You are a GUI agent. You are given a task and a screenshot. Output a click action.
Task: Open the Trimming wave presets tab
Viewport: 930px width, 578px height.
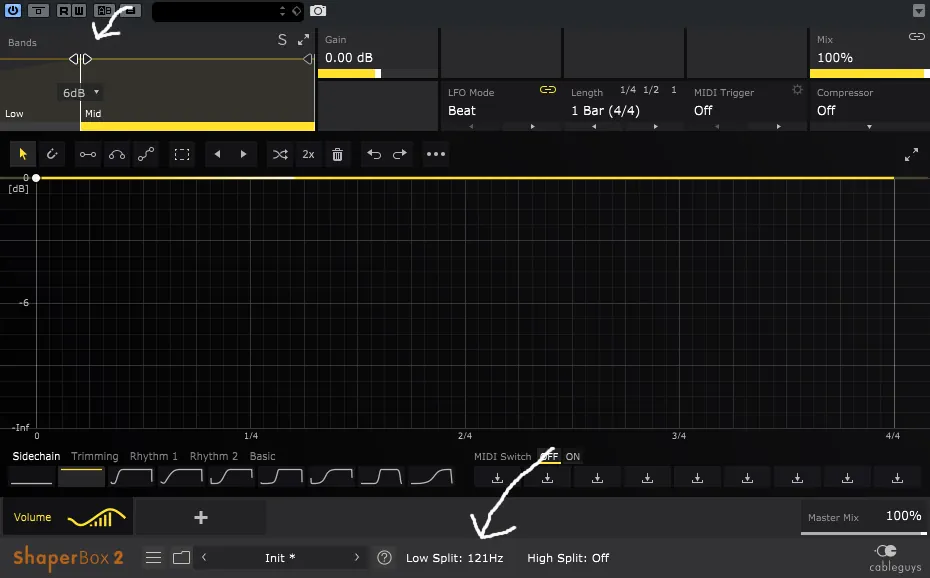click(x=95, y=456)
